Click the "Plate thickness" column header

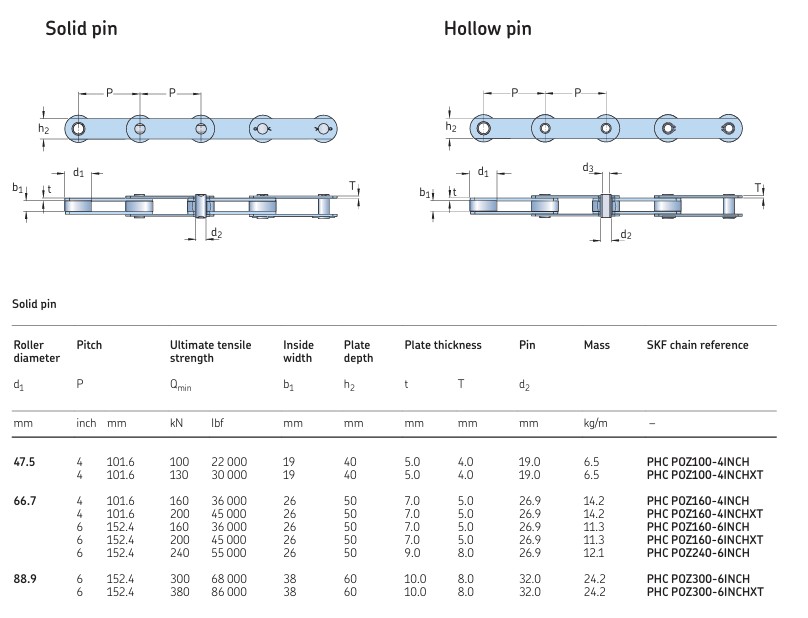pos(443,345)
